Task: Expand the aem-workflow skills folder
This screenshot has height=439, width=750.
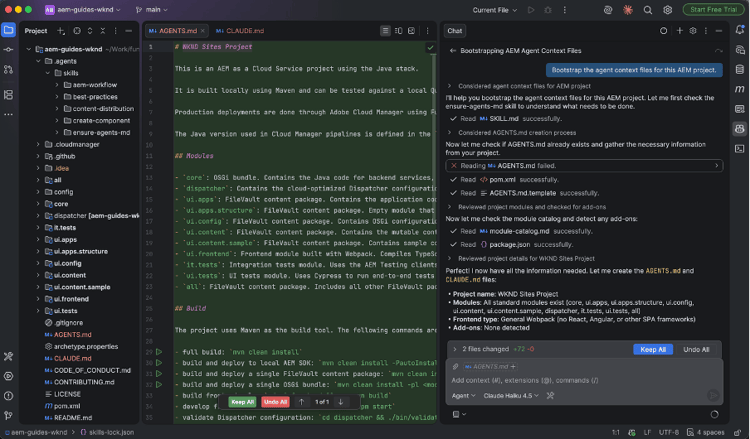Action: coord(57,85)
